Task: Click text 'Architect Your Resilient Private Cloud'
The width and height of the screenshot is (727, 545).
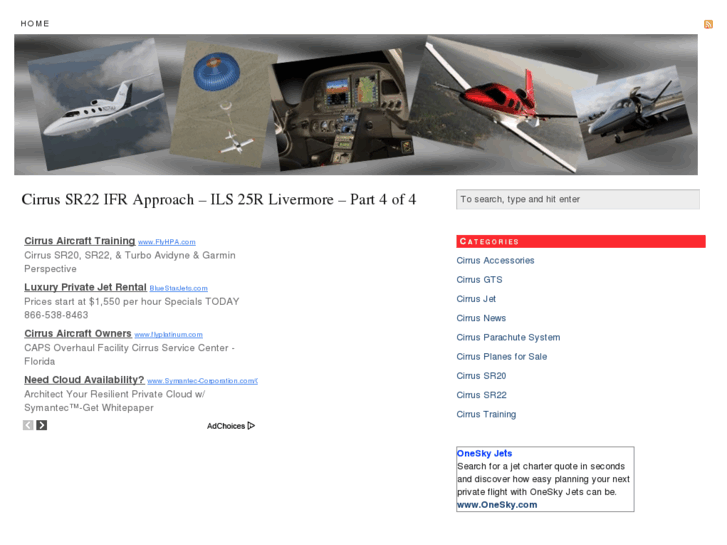Action: 108,394
